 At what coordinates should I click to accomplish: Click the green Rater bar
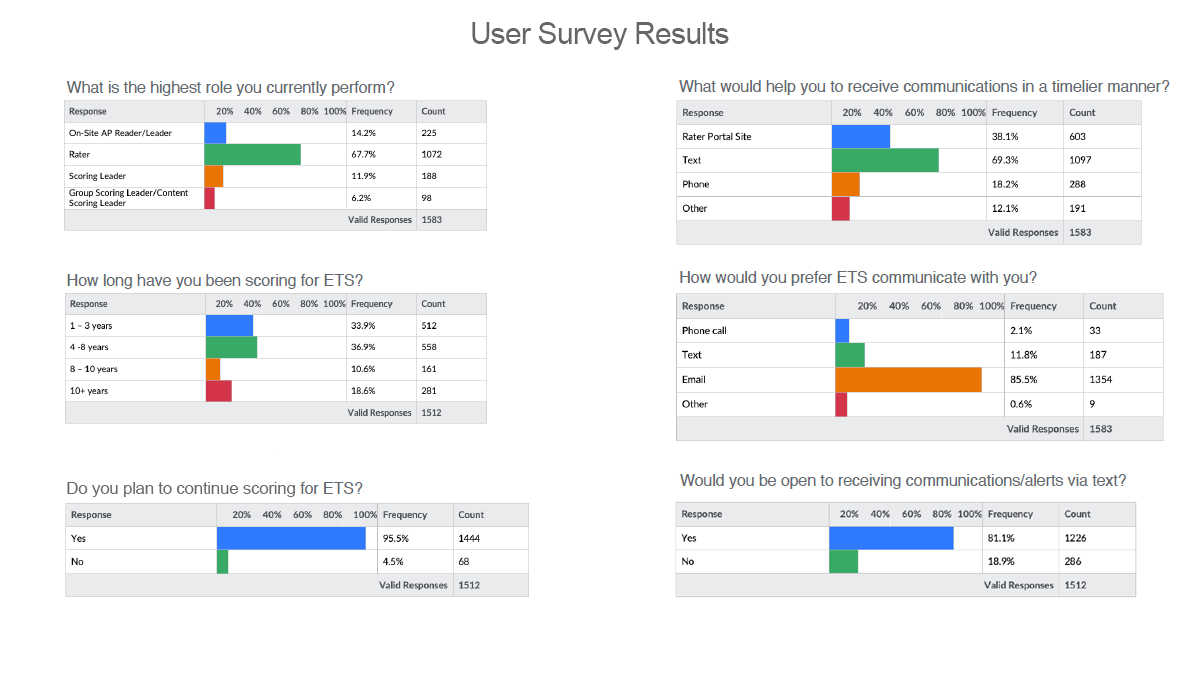point(252,154)
